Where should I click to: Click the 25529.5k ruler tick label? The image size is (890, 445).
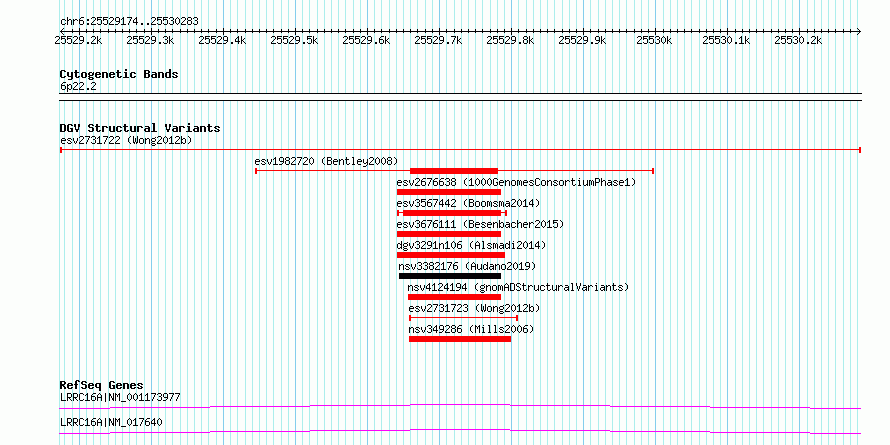(295, 40)
